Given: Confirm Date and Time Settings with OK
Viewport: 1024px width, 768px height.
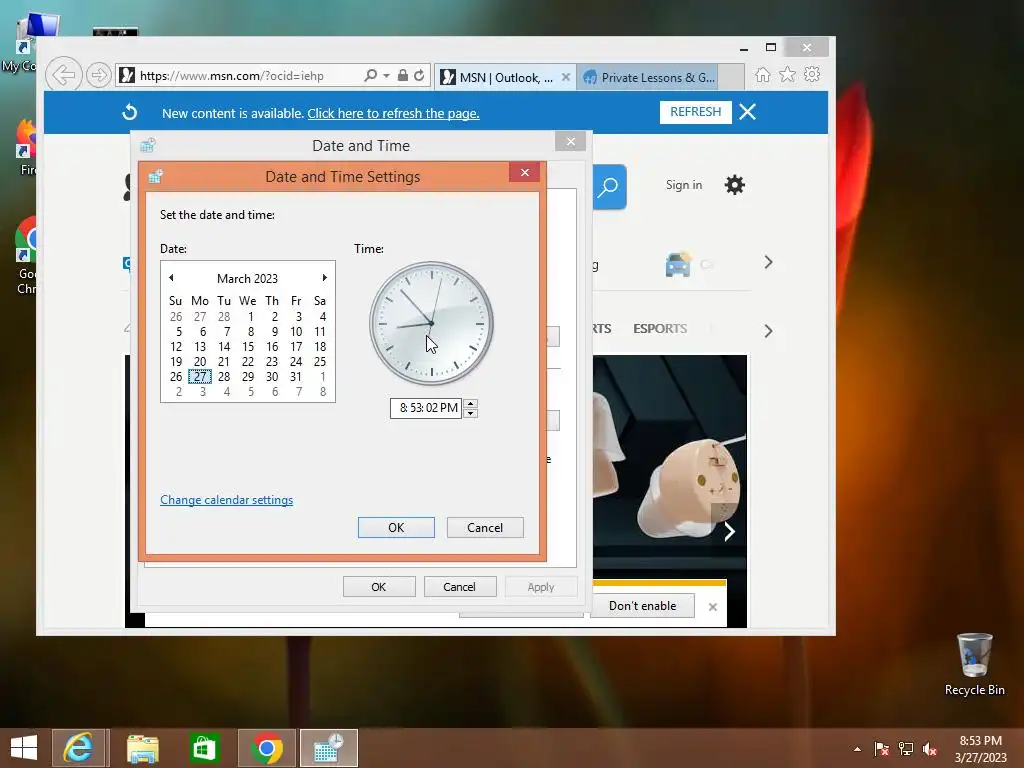Looking at the screenshot, I should click(396, 528).
